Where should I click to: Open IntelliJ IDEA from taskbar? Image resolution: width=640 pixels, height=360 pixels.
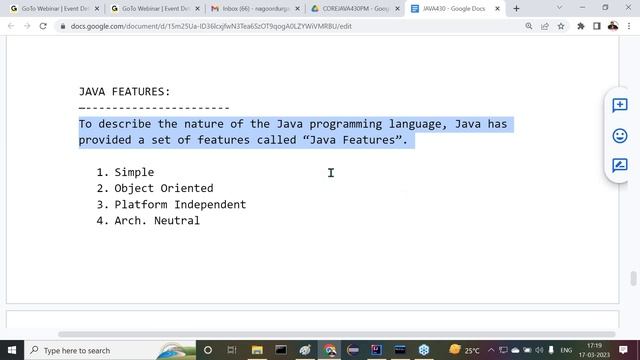pyautogui.click(x=377, y=350)
